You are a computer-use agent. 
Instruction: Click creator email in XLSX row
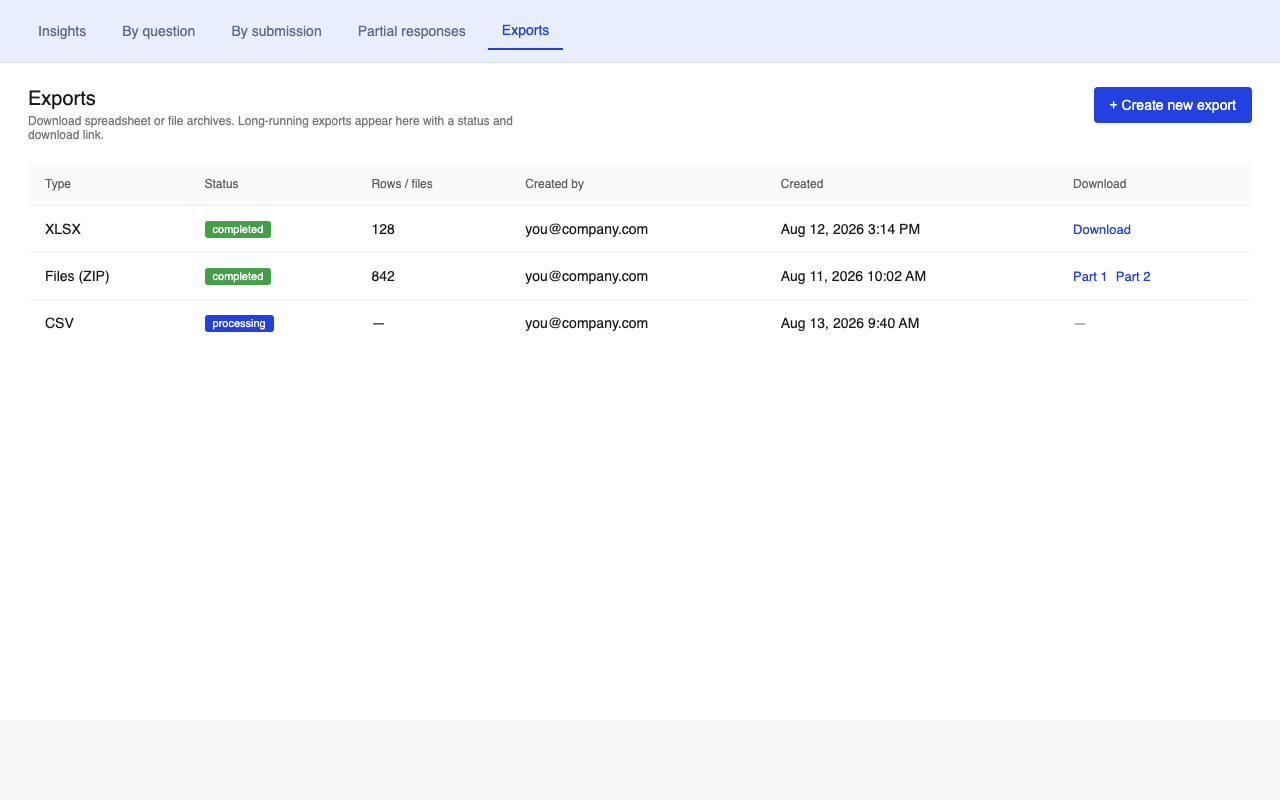[586, 229]
